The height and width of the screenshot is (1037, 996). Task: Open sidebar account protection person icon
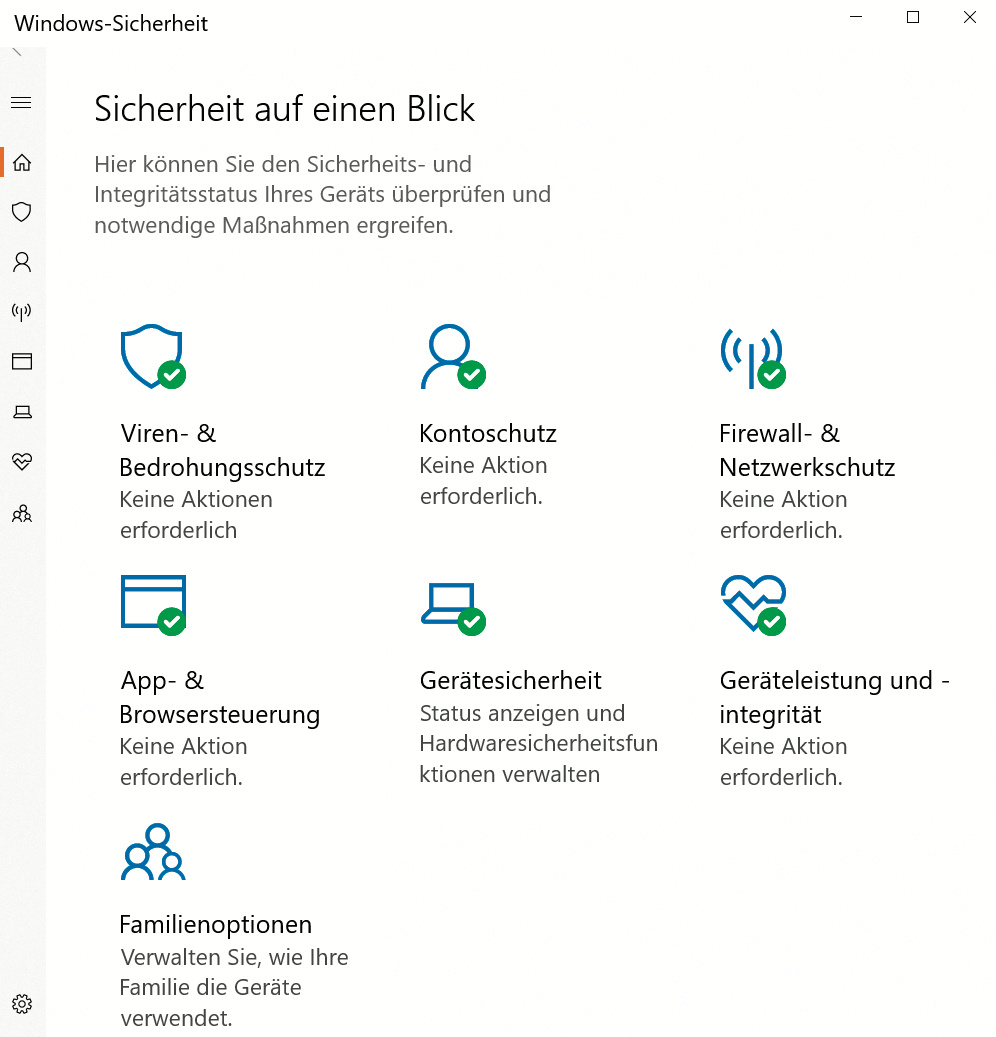tap(22, 262)
